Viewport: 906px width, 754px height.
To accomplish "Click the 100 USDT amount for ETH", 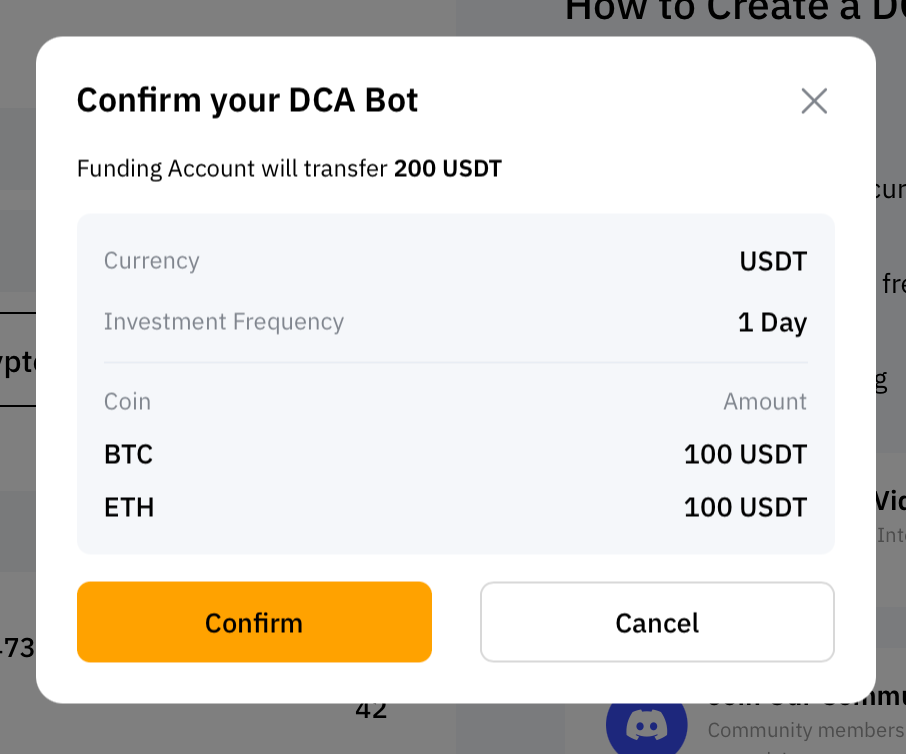I will tap(745, 508).
